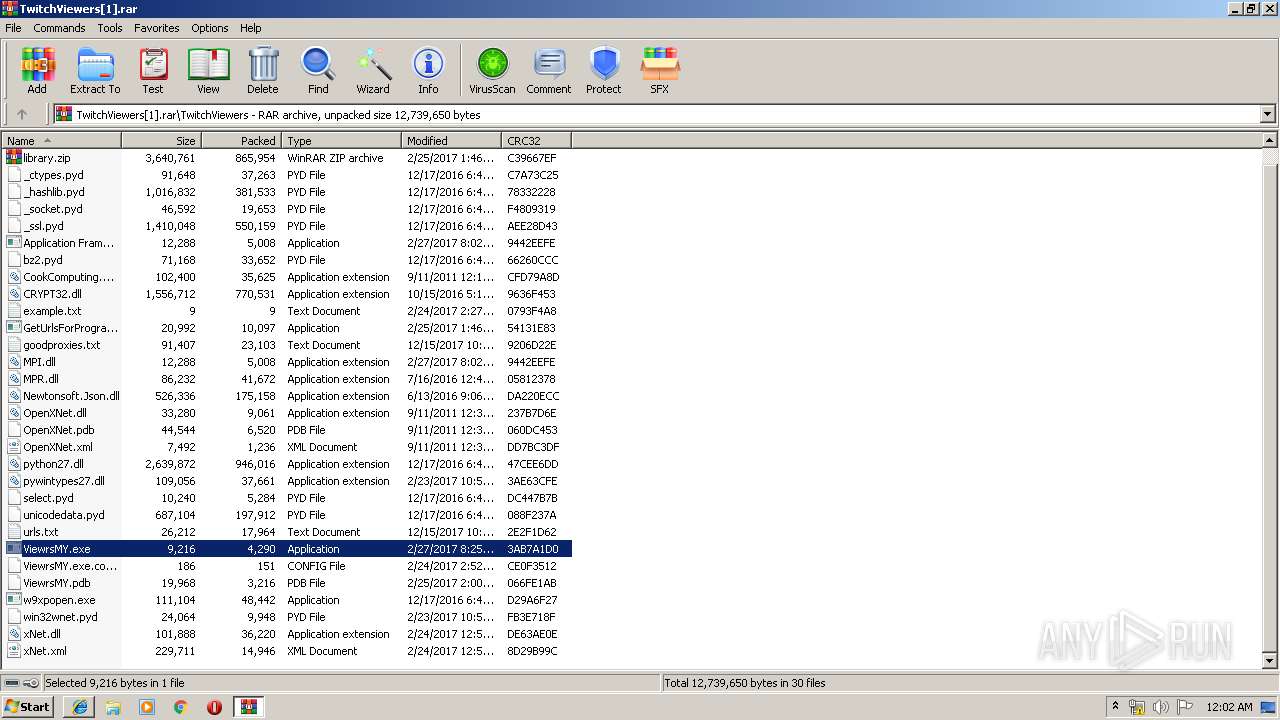Open the Options menu
This screenshot has width=1280, height=720.
[x=210, y=28]
